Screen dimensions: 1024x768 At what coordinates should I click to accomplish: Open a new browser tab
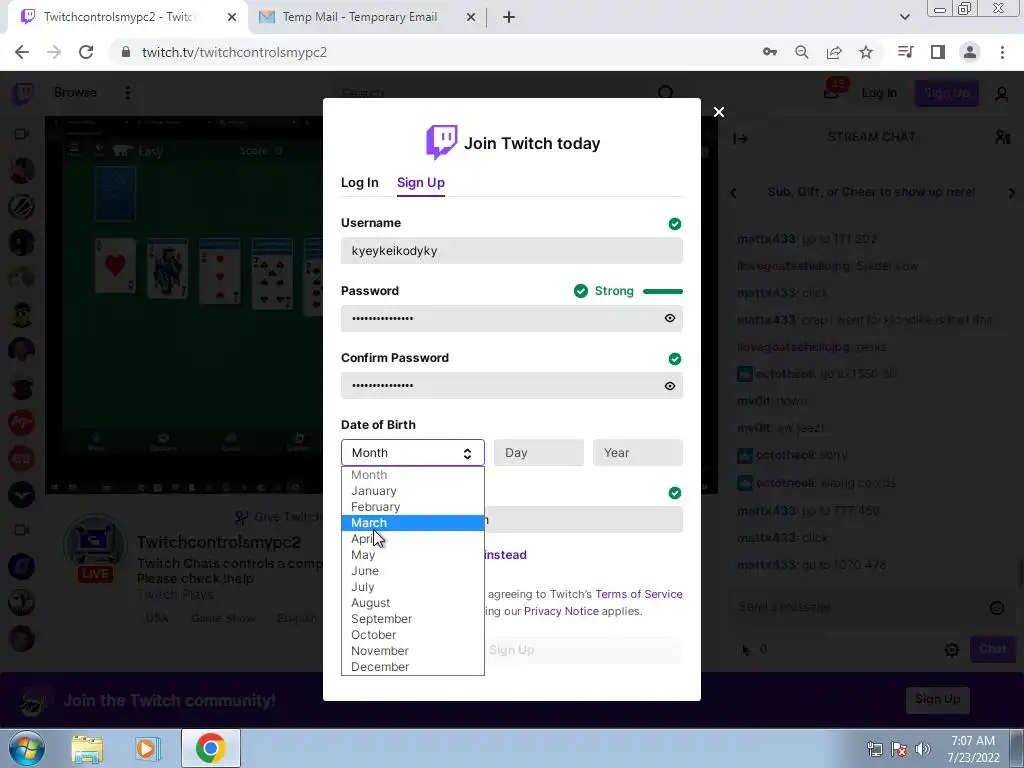[509, 17]
